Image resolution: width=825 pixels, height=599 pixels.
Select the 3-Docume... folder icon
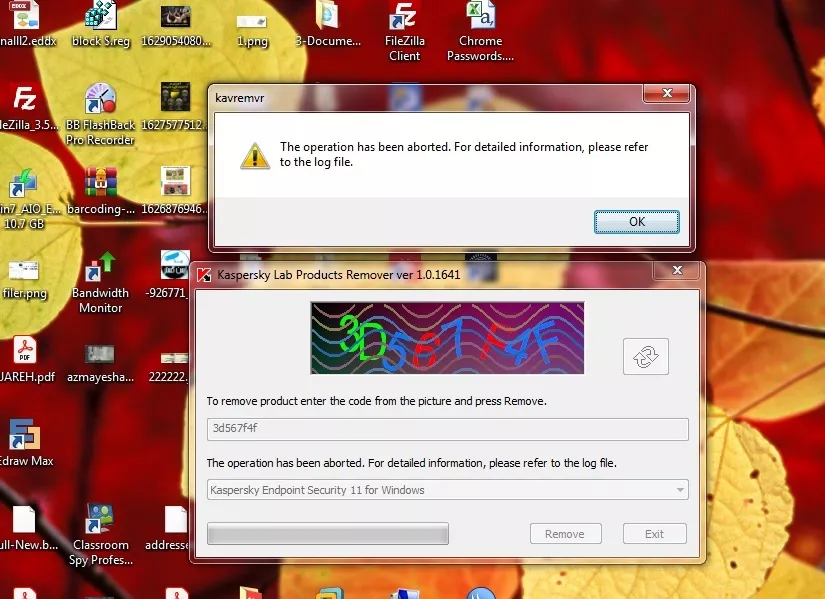click(x=328, y=24)
